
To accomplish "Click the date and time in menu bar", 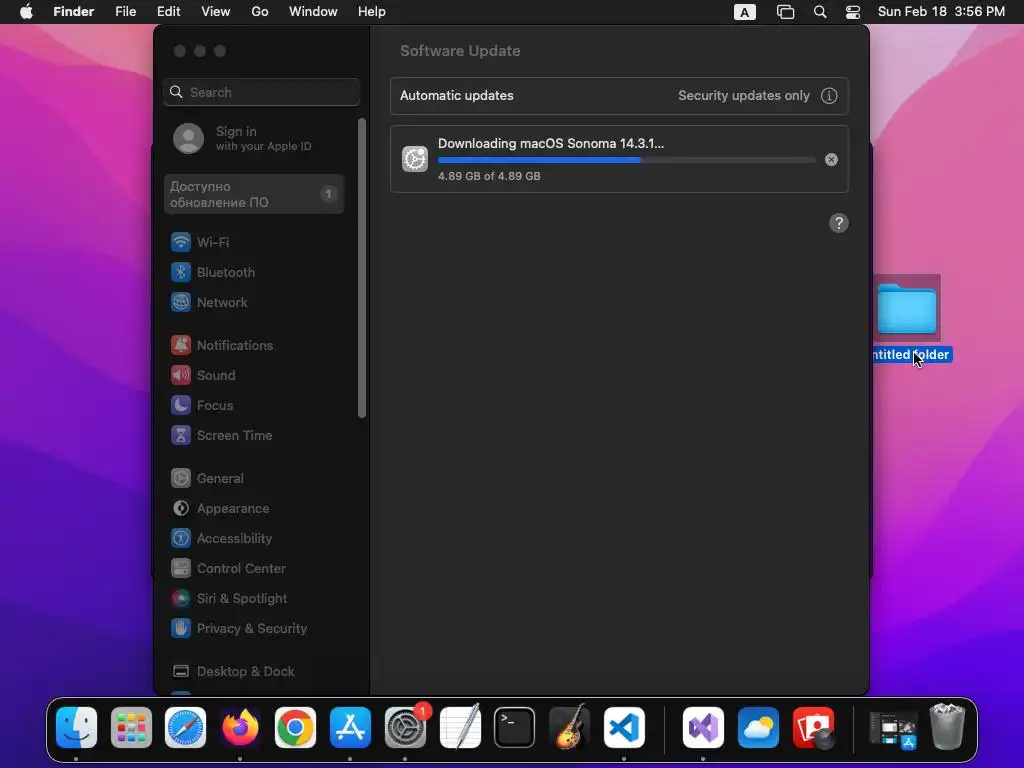I will tap(941, 12).
